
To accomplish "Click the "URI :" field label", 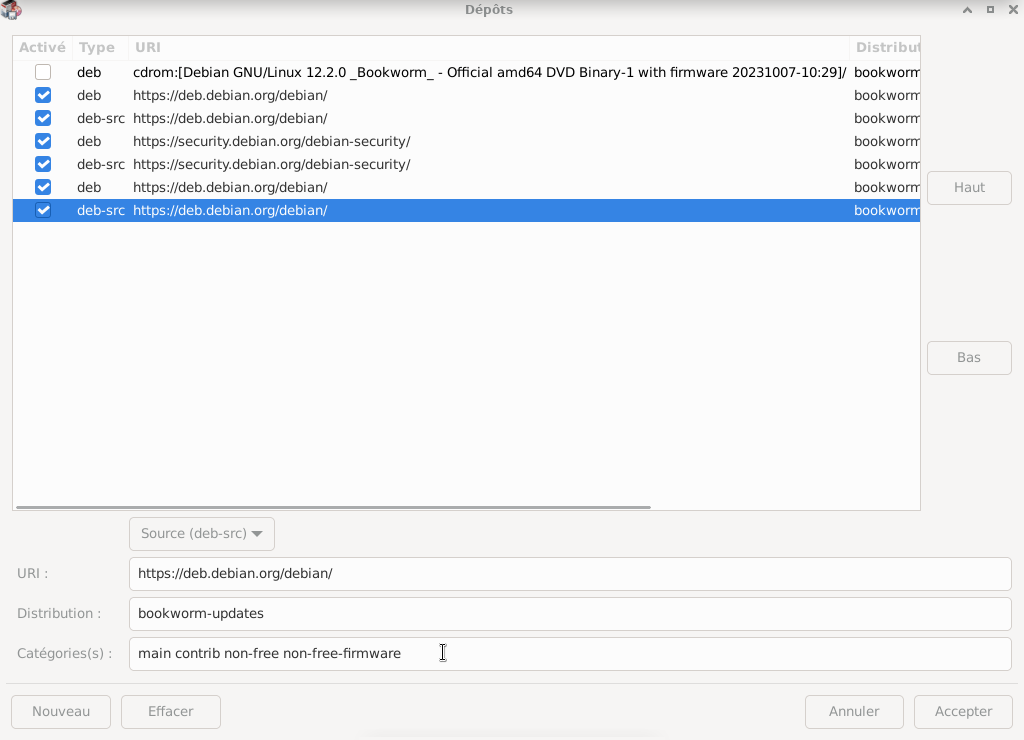I will (x=33, y=573).
